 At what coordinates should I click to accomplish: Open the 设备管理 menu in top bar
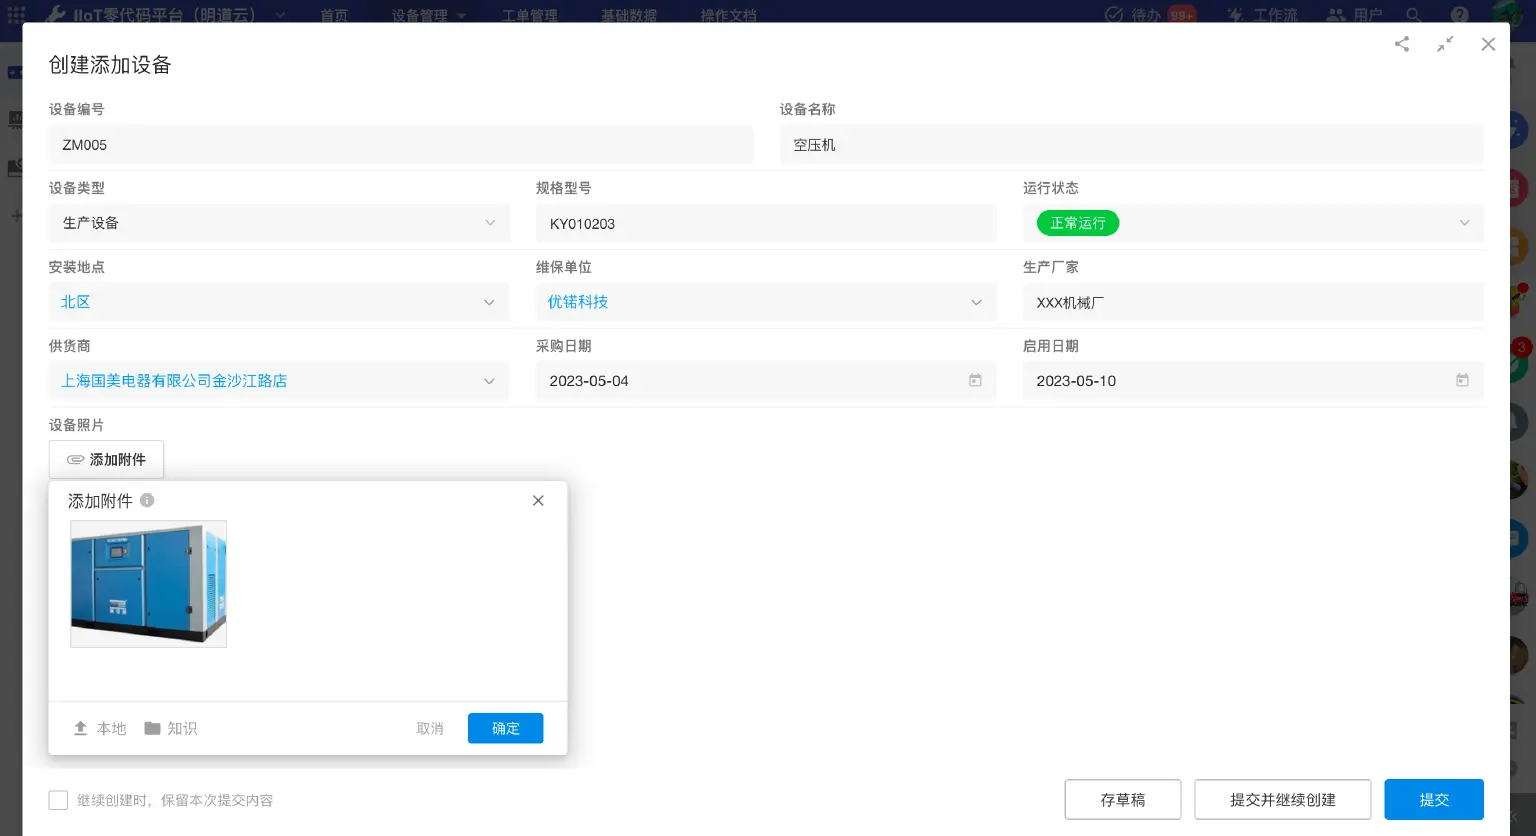pos(420,15)
